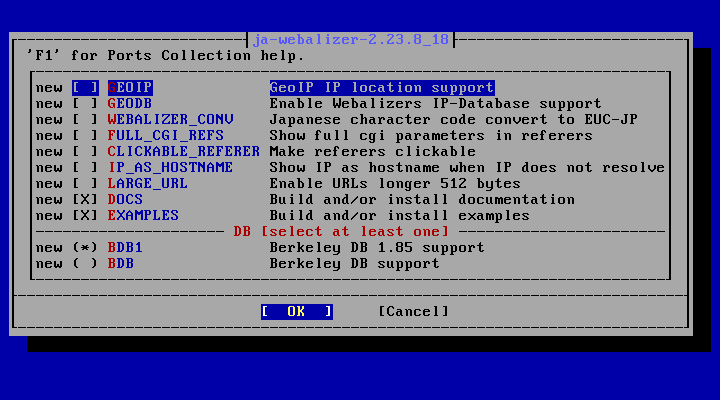
Task: Click 'GeoIP IP location support' description
Action: tap(382, 87)
